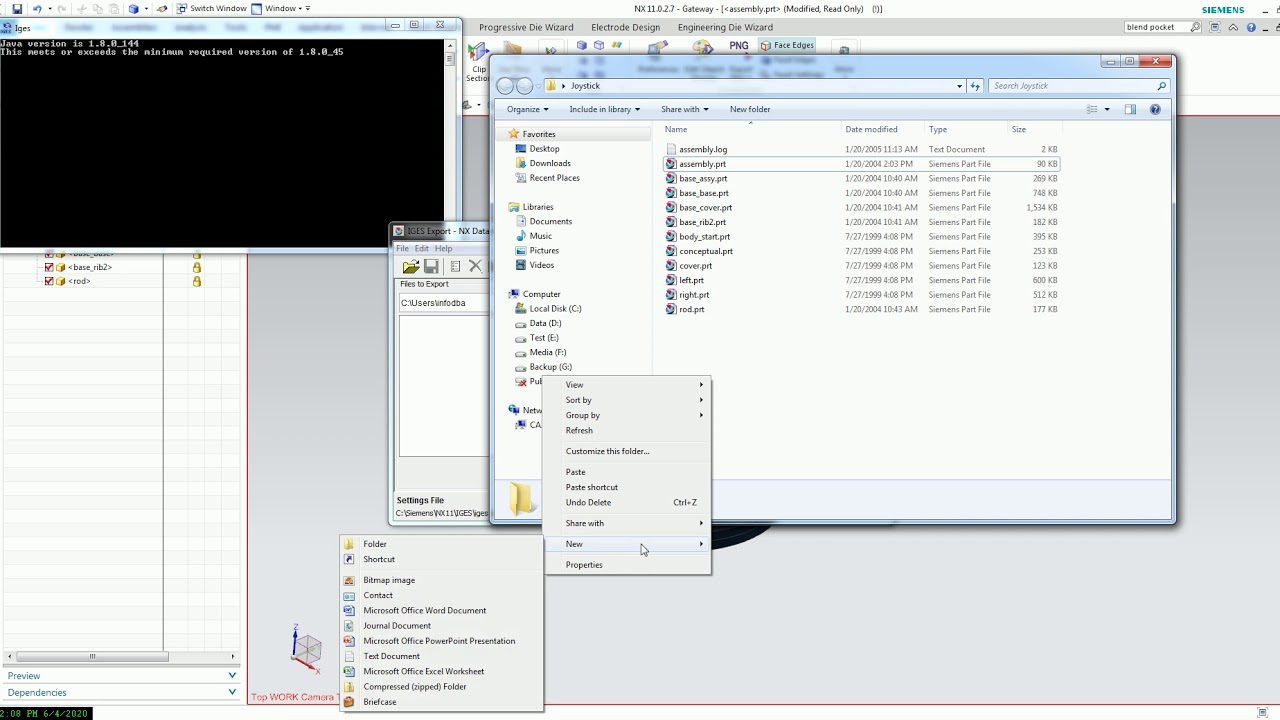Choose Compressed (zipped) Folder in New submenu

click(x=441, y=687)
